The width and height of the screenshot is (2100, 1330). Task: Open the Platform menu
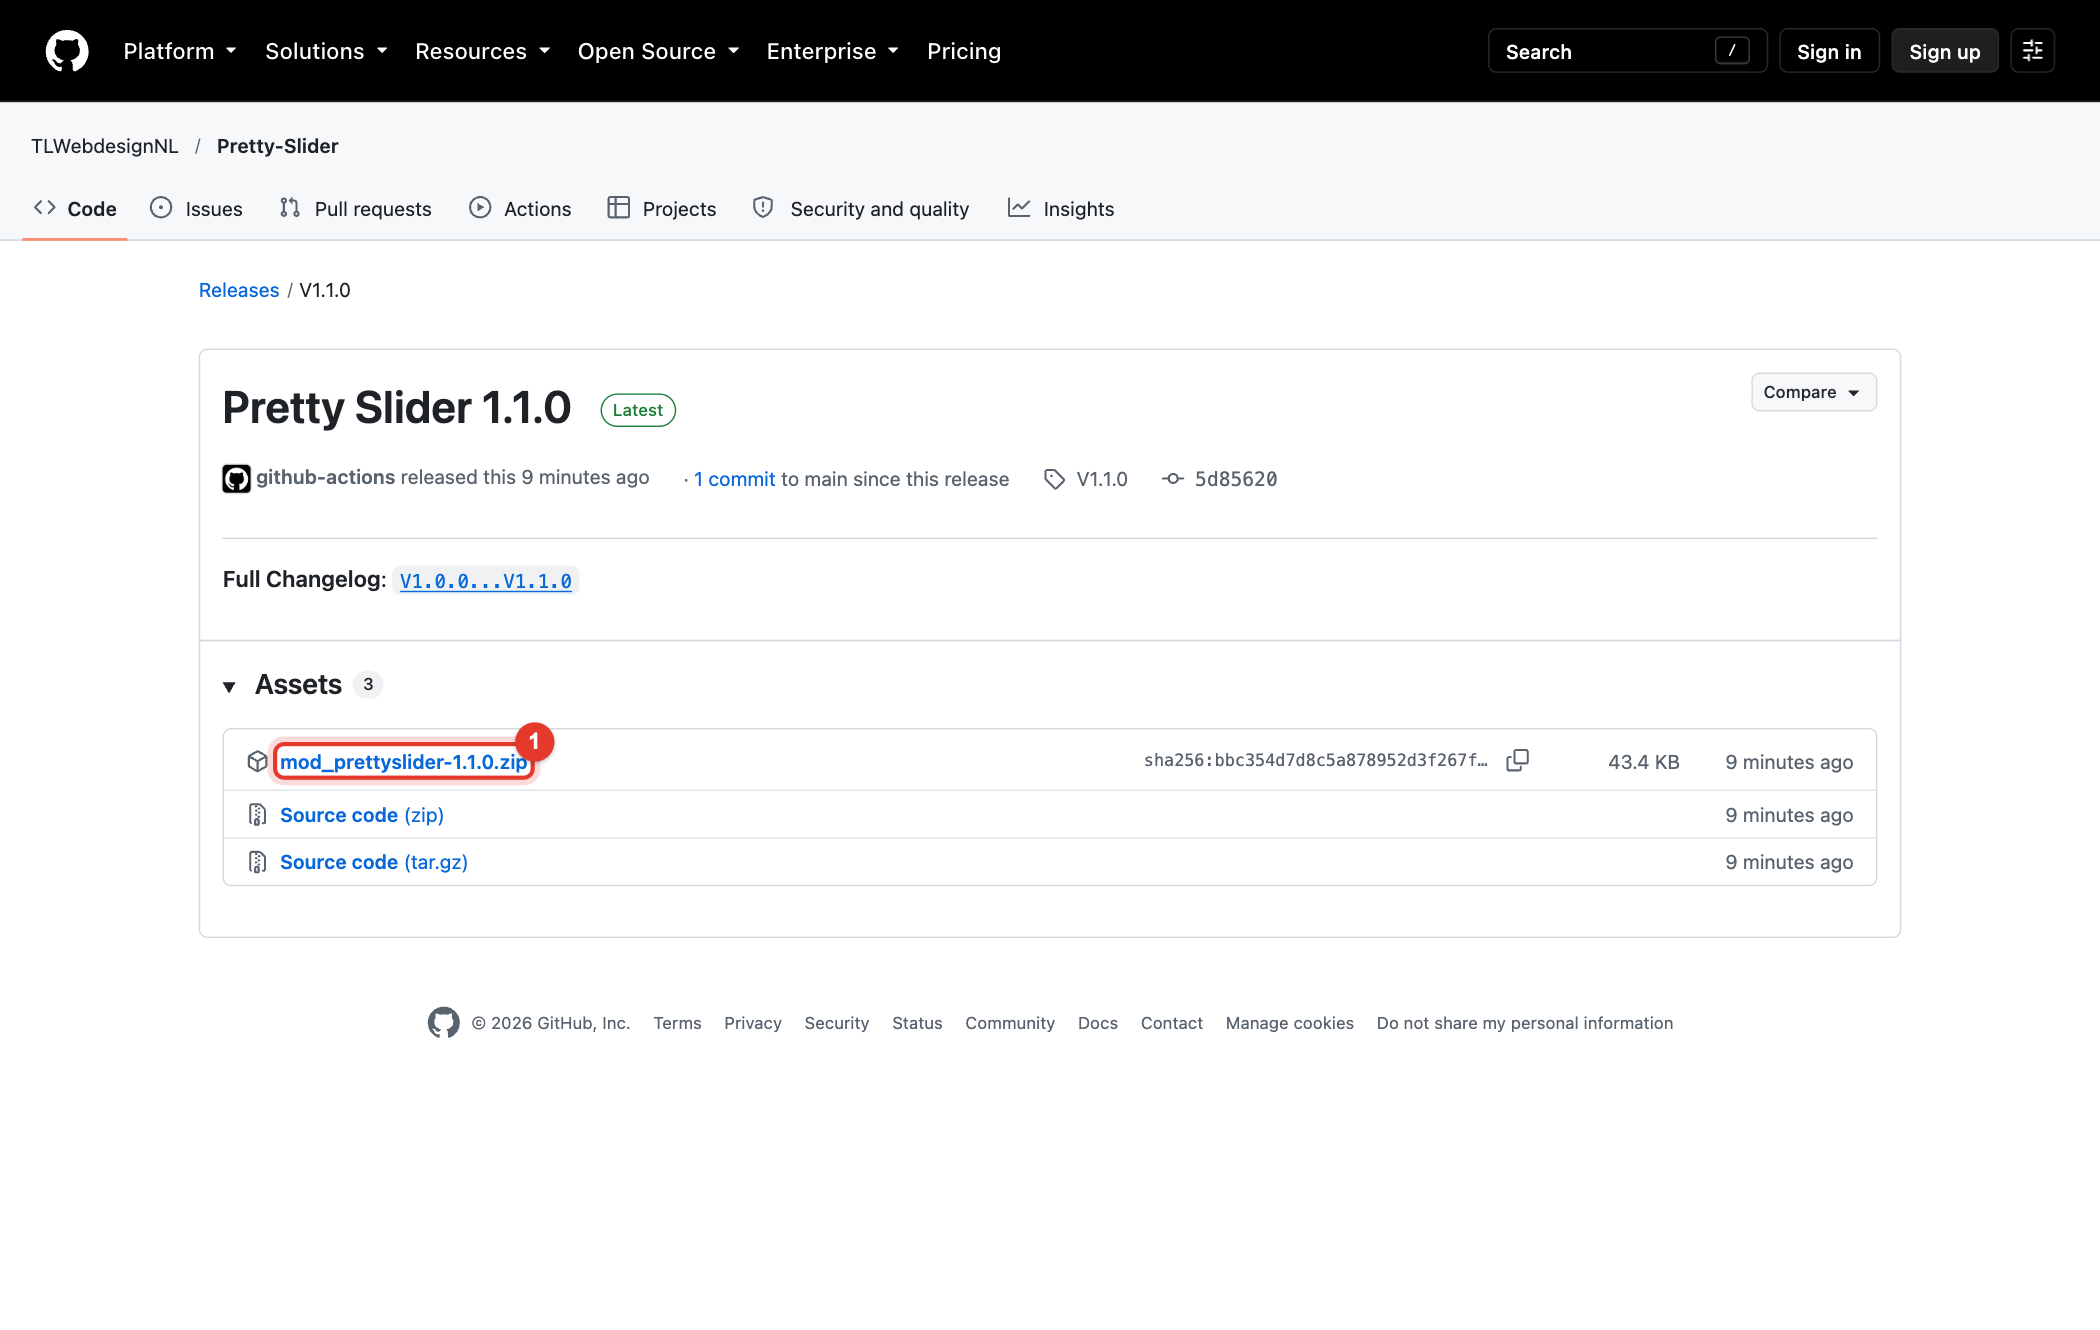point(180,51)
